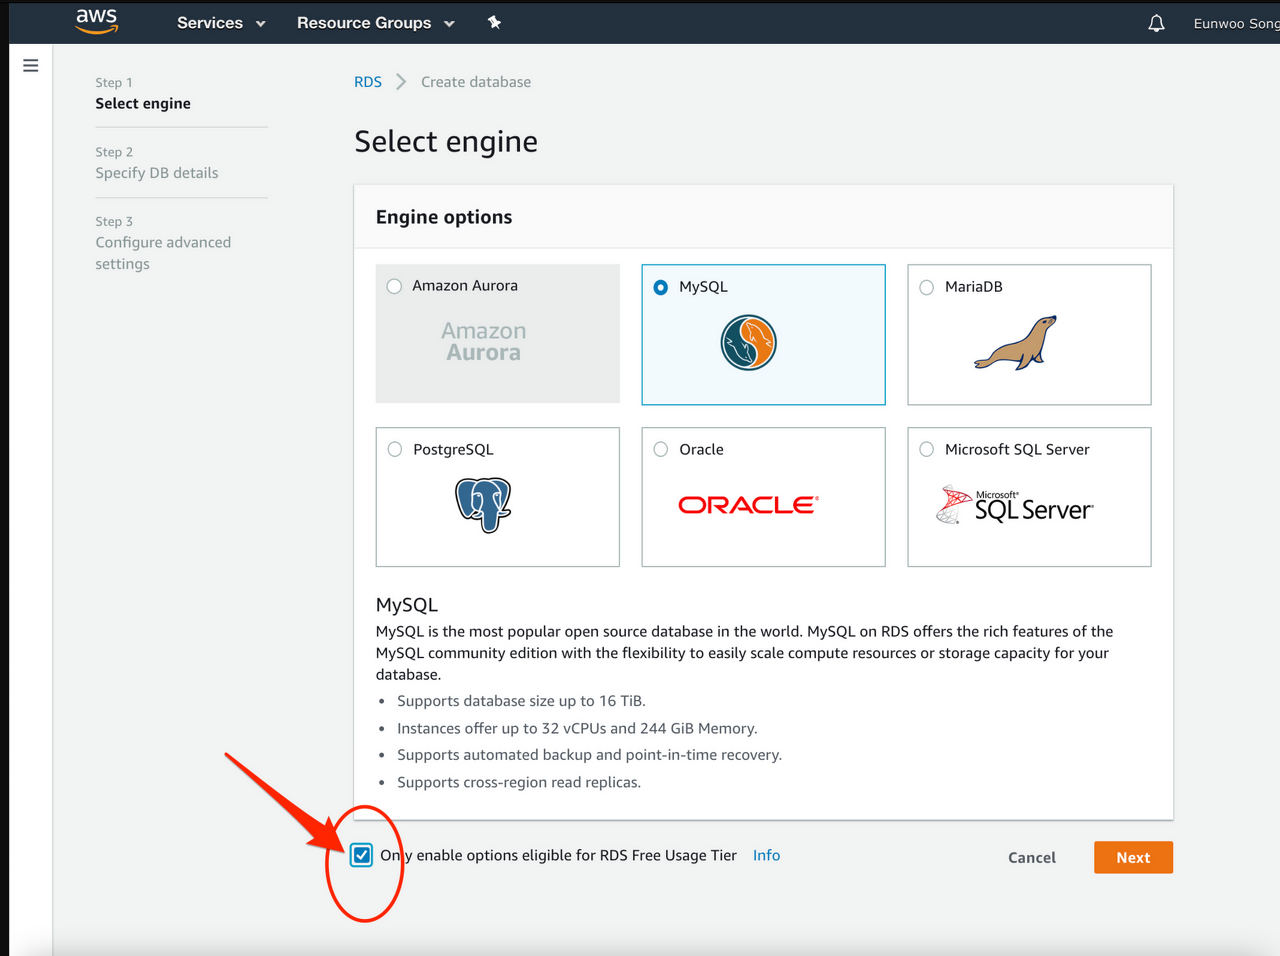1280x956 pixels.
Task: Click the RDS breadcrumb link
Action: click(368, 82)
